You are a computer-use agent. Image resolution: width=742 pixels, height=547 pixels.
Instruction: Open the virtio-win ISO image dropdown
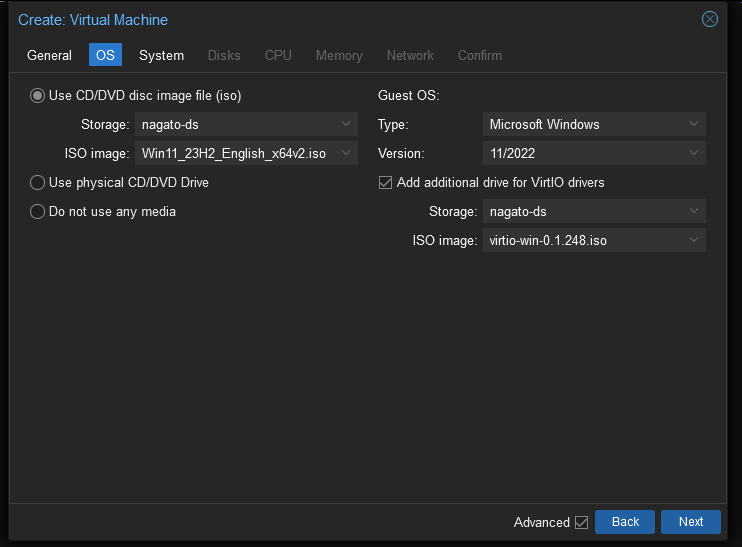pos(694,240)
